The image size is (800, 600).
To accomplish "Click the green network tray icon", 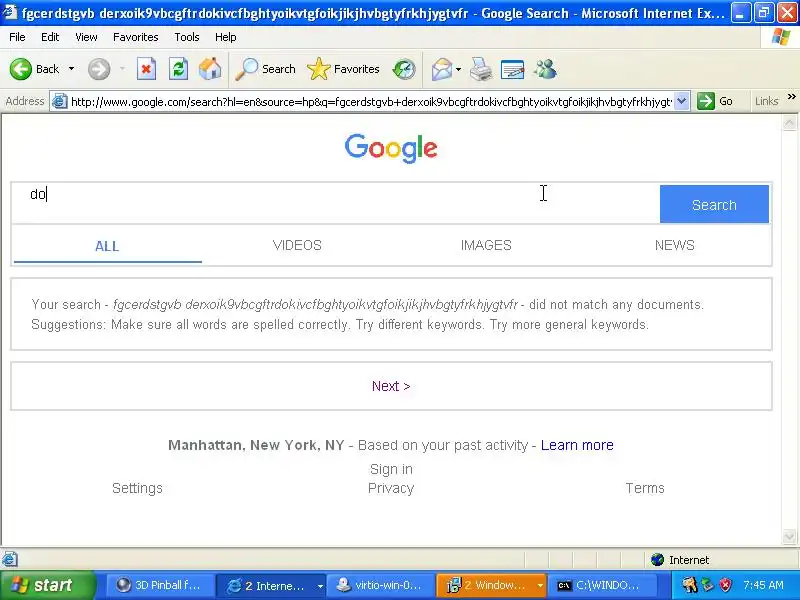I will [707, 585].
